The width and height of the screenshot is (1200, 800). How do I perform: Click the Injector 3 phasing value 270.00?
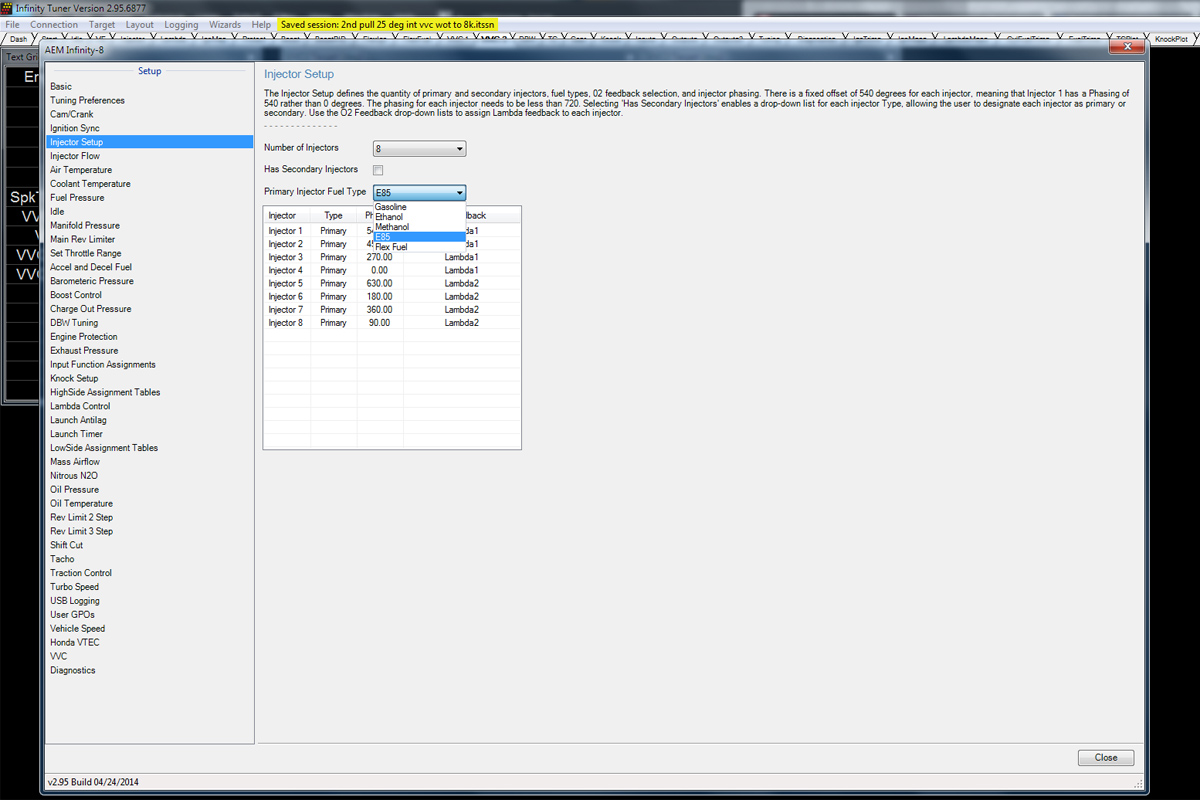point(379,257)
